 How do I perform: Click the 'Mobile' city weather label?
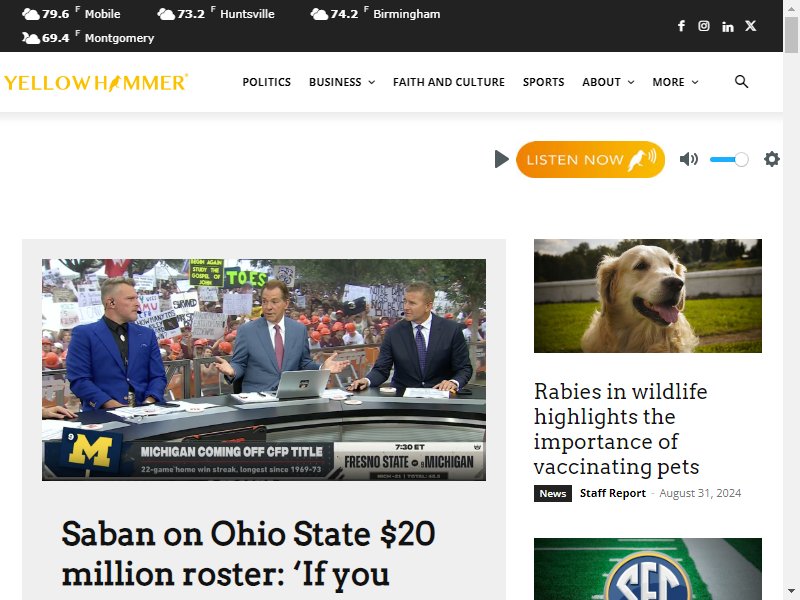pyautogui.click(x=103, y=14)
